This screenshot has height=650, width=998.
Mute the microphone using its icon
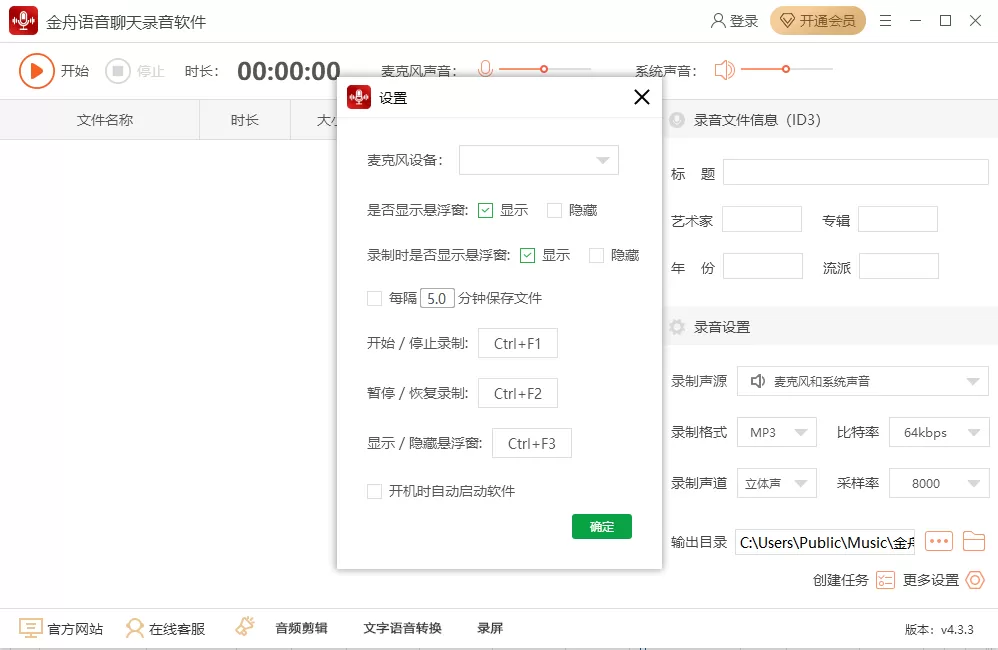click(486, 69)
